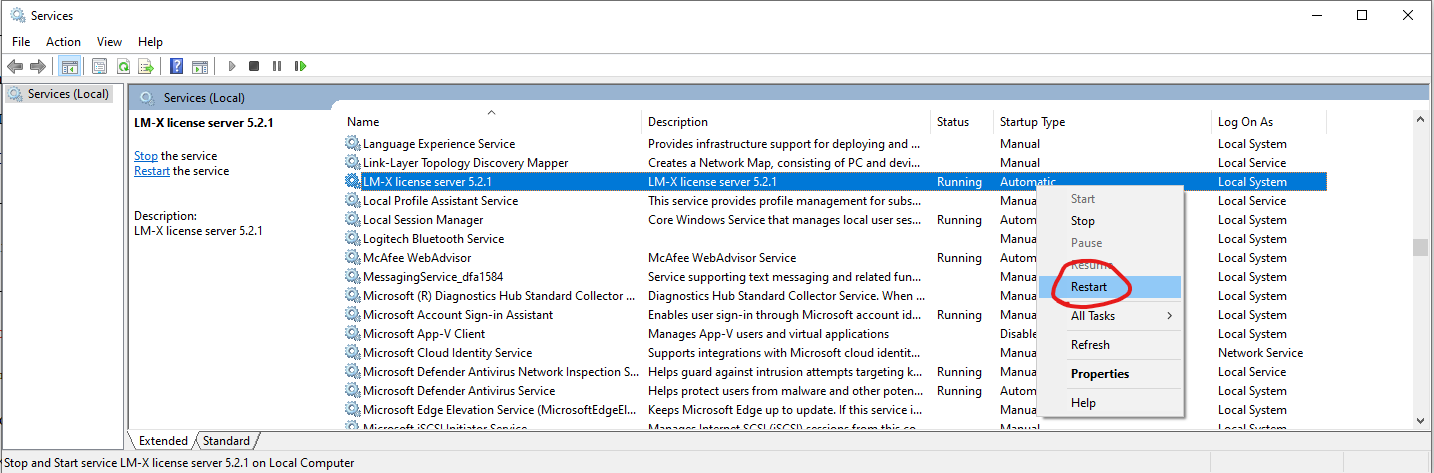Click the vertical scrollbar thumb in services list
This screenshot has height=473, width=1434.
point(1420,248)
